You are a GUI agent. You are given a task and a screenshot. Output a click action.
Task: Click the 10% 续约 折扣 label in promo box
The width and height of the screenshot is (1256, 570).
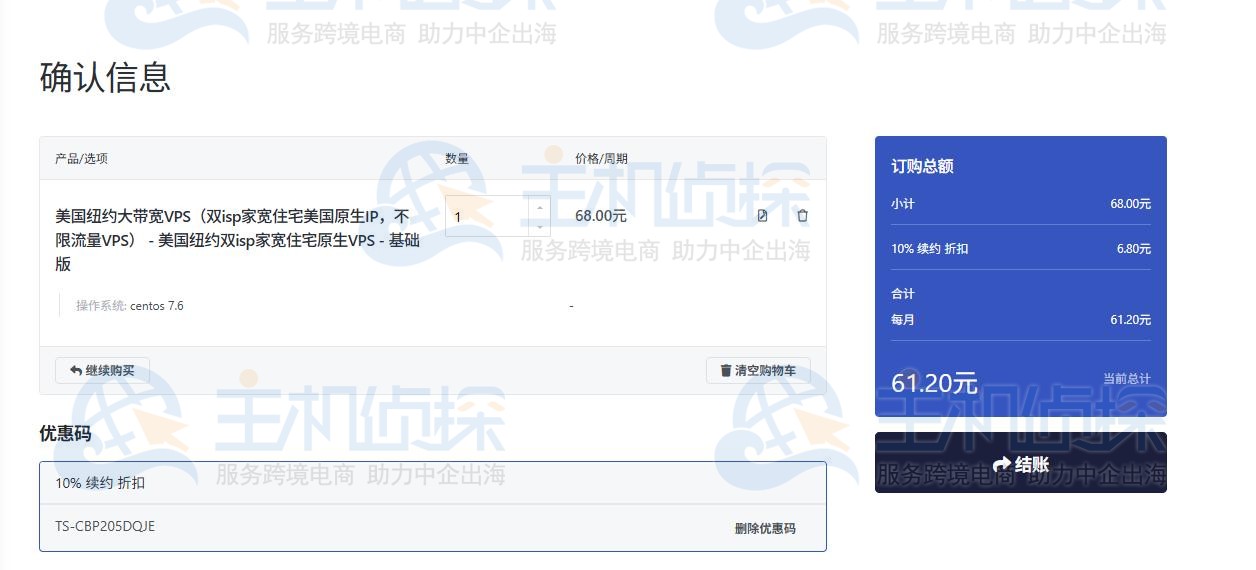[x=100, y=483]
